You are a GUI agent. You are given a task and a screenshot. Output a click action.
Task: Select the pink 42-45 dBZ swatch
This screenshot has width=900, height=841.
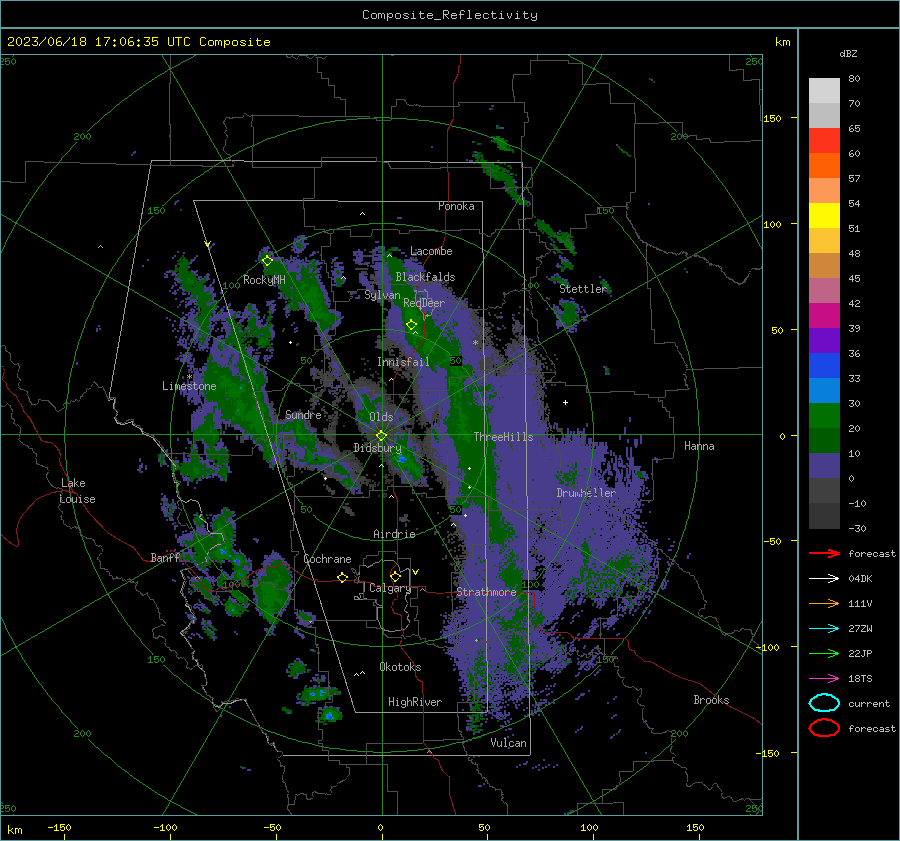pos(824,290)
